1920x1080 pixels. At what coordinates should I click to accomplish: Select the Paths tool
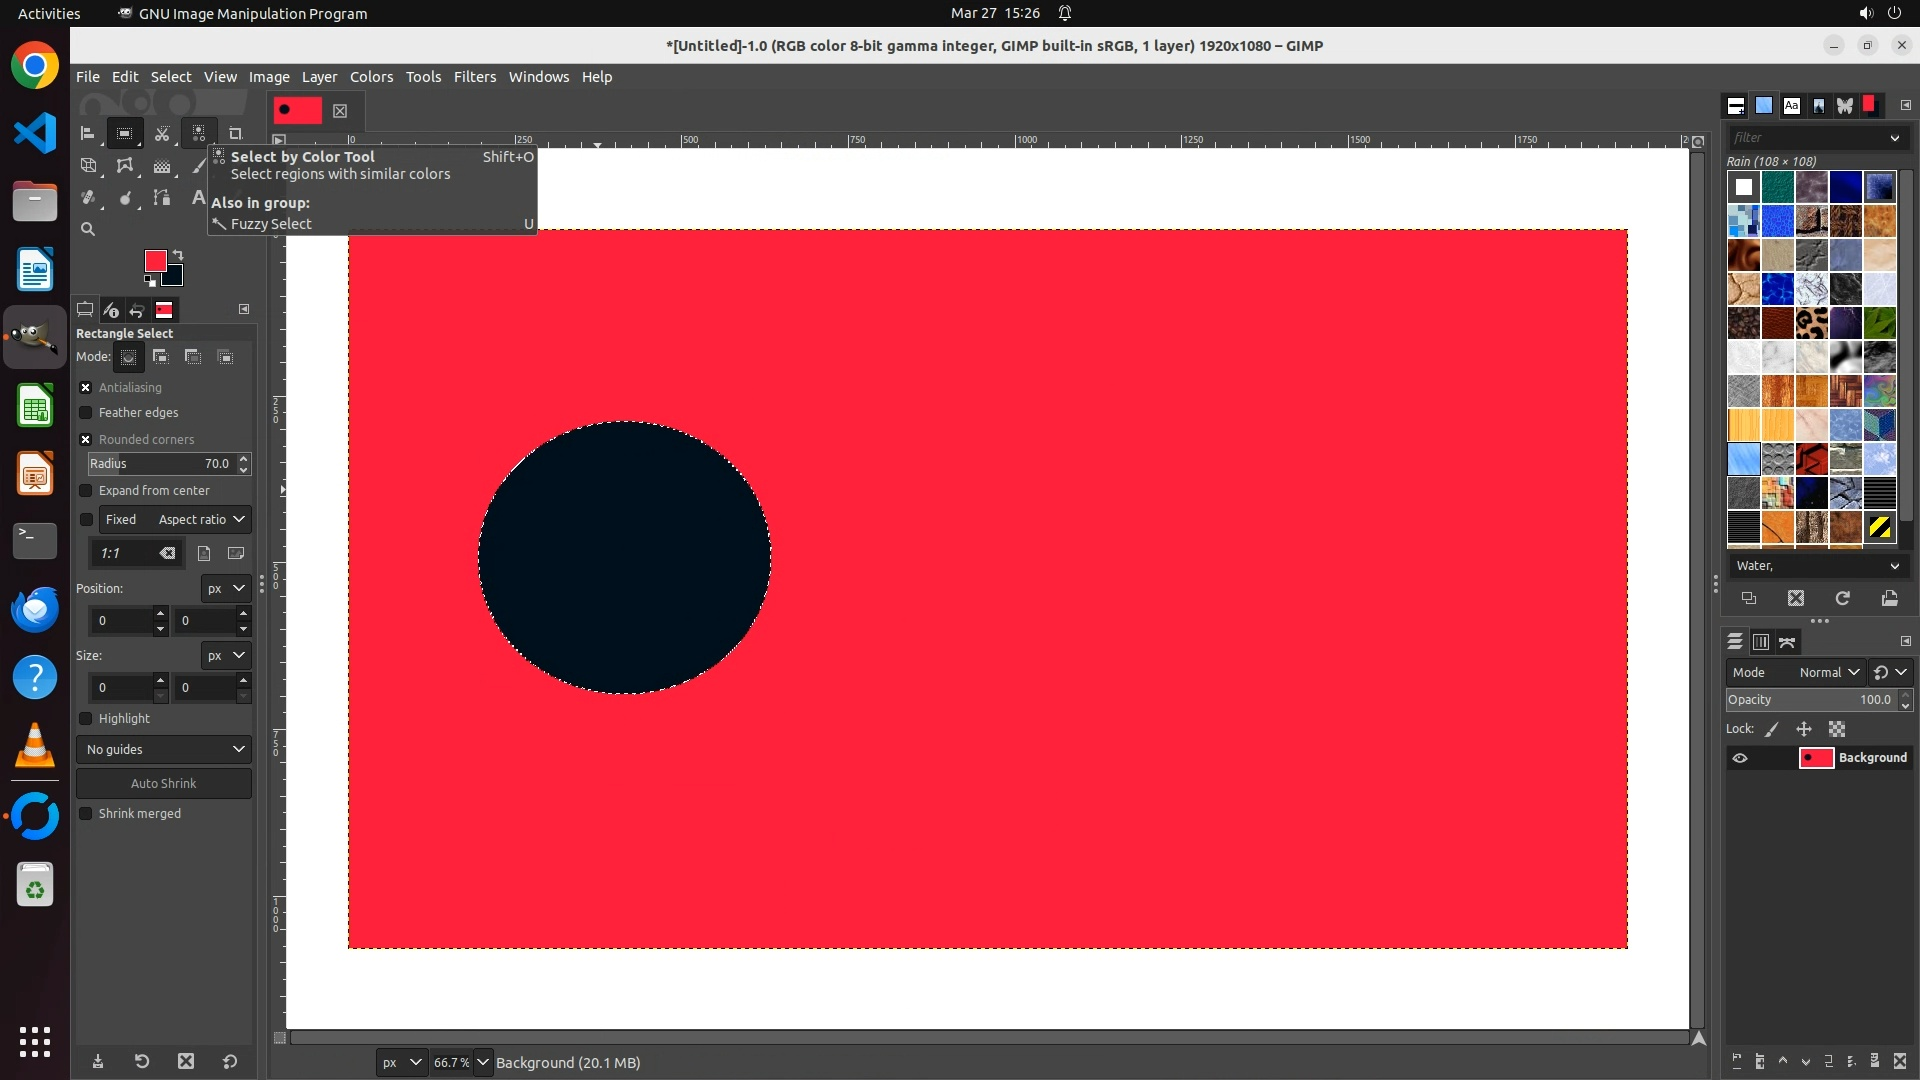(162, 198)
